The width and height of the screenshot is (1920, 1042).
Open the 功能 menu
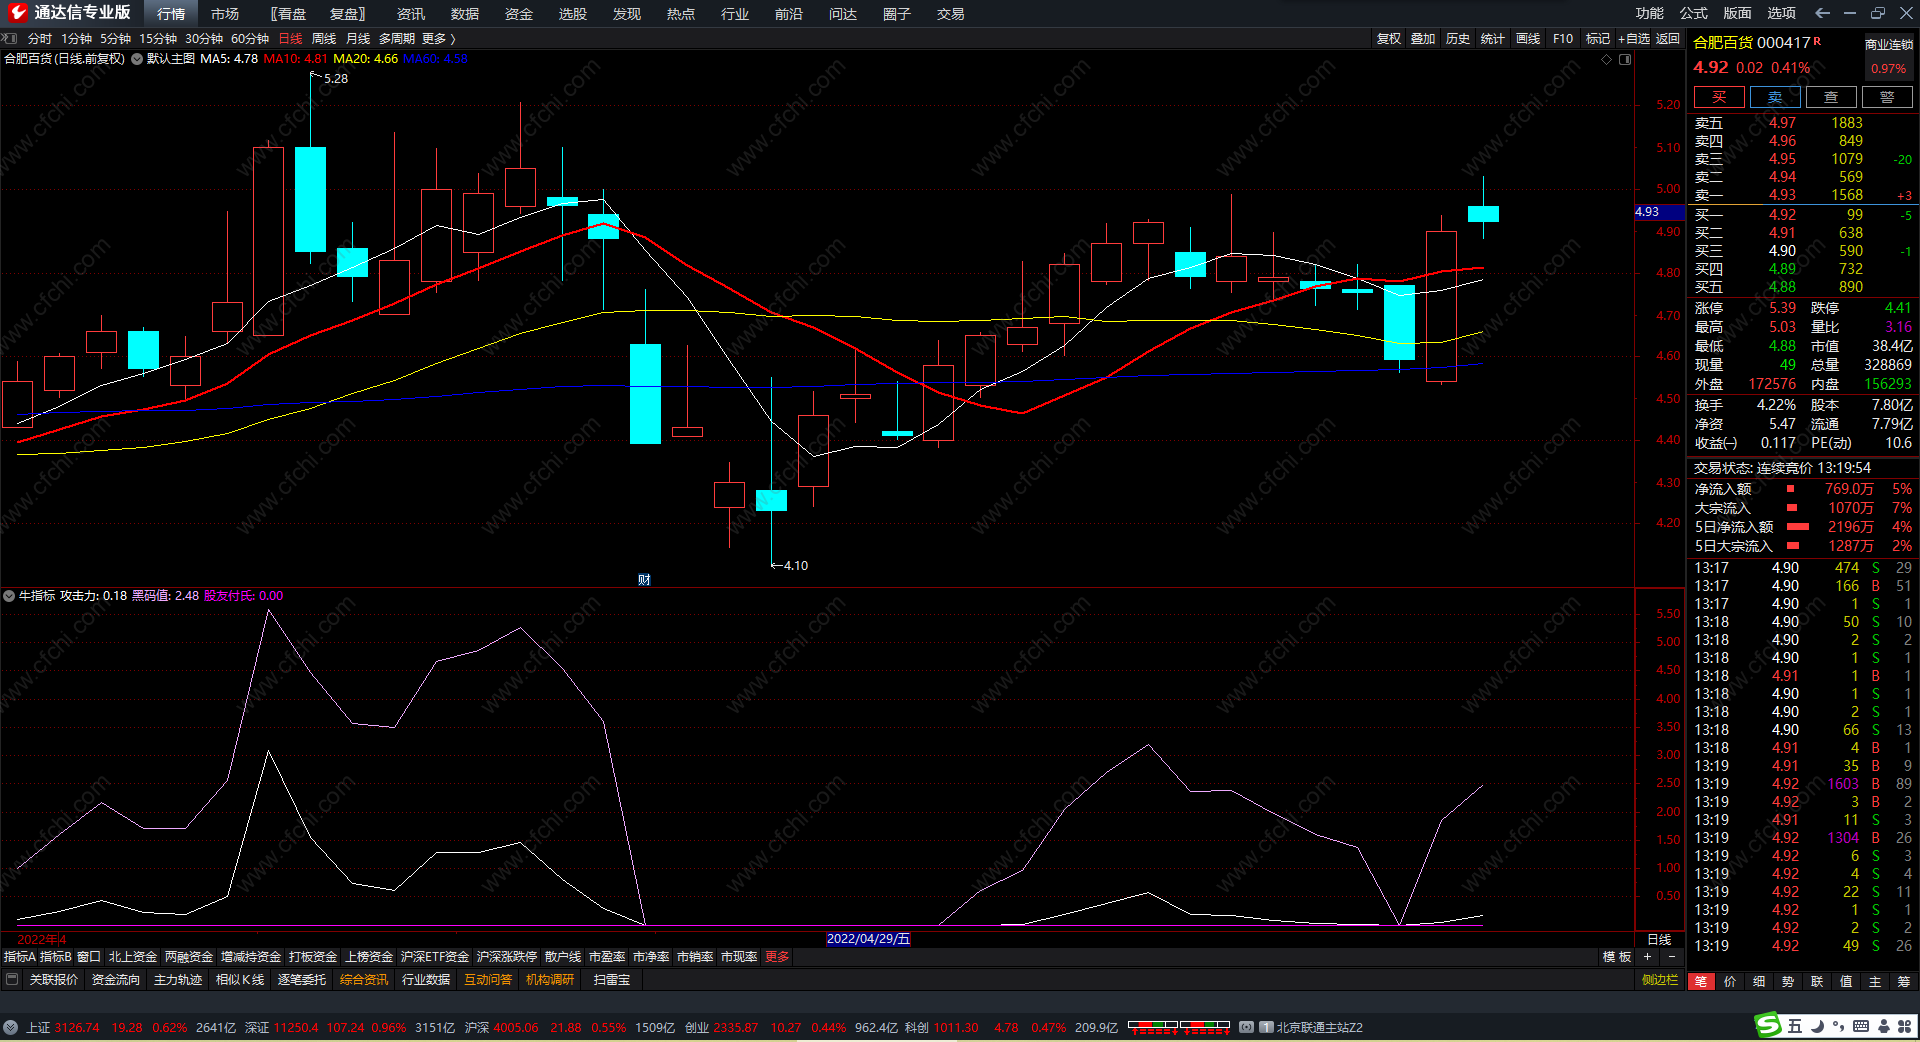coord(1650,13)
